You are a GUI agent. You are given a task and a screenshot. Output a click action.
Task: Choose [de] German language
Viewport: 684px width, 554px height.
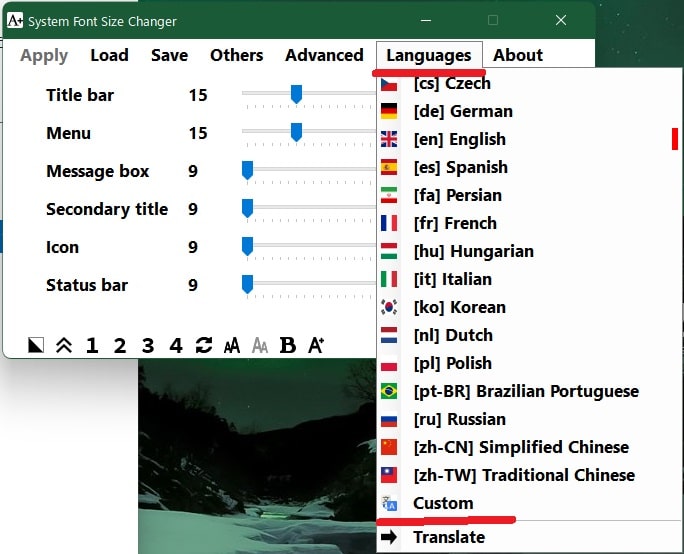point(530,111)
